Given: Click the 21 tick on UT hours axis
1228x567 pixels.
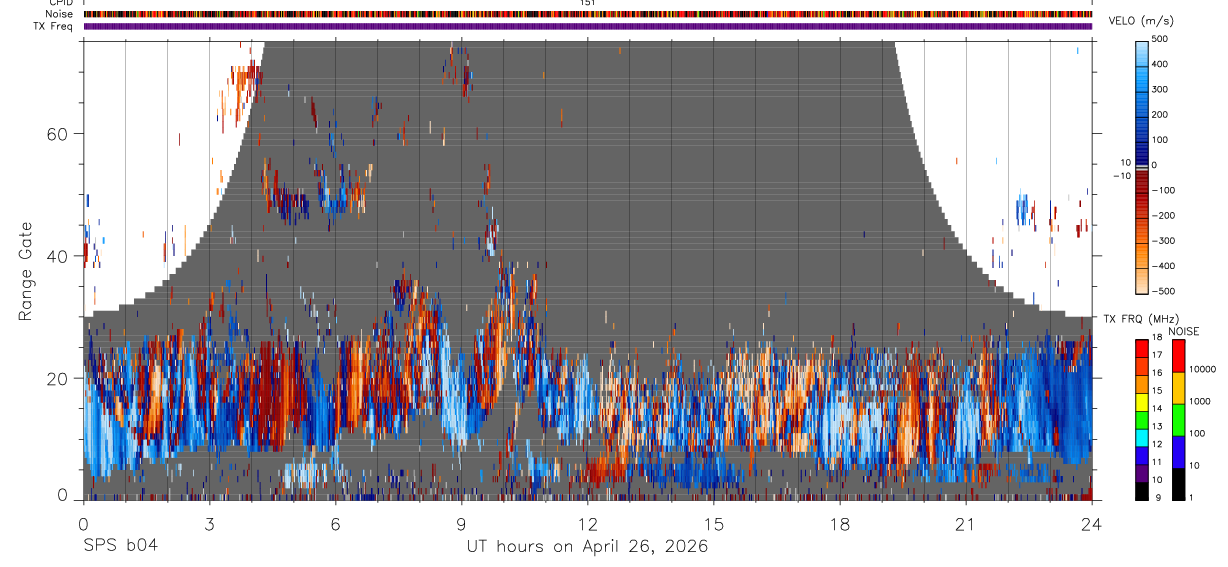Looking at the screenshot, I should pyautogui.click(x=966, y=523).
